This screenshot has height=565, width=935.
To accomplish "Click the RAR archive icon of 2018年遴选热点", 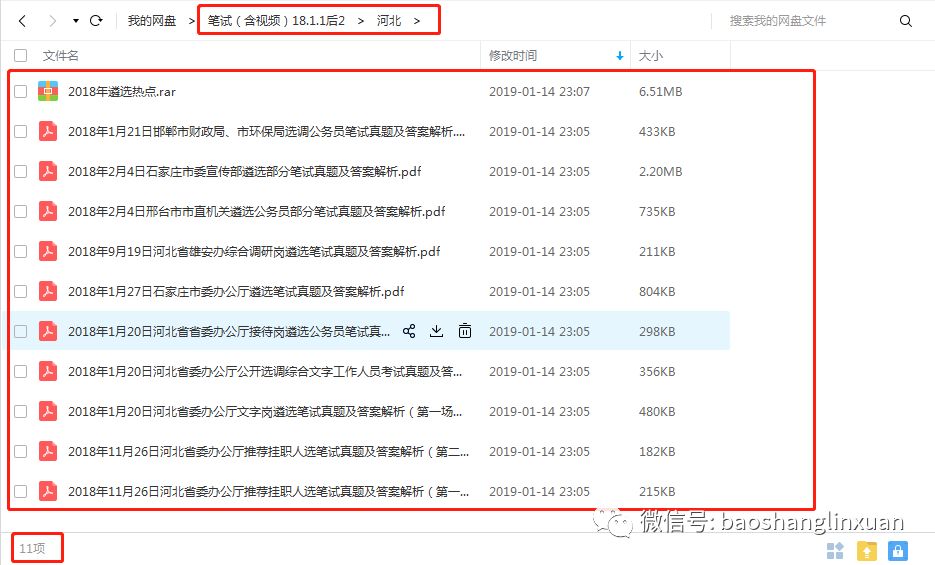I will pyautogui.click(x=48, y=91).
